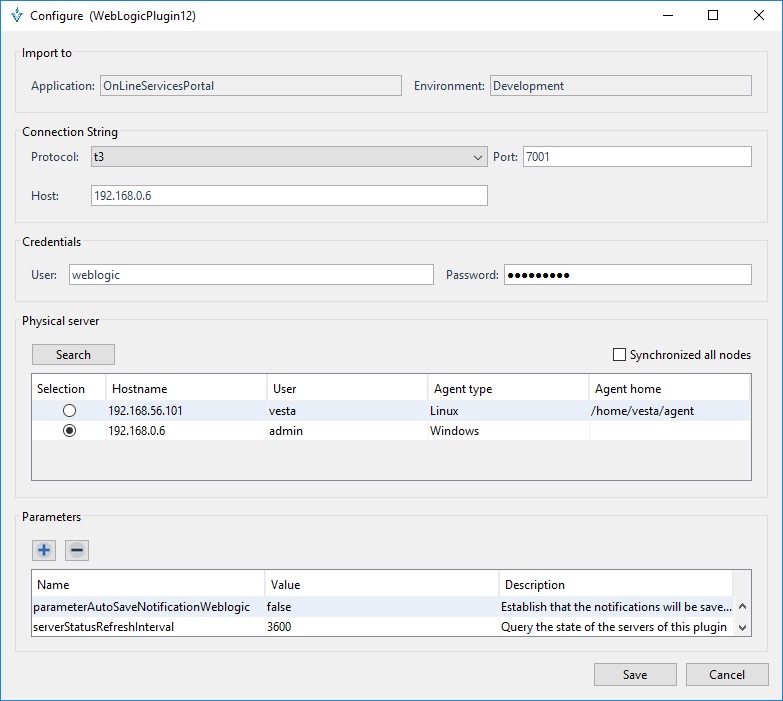Click the Port input field
The height and width of the screenshot is (701, 783).
click(637, 157)
